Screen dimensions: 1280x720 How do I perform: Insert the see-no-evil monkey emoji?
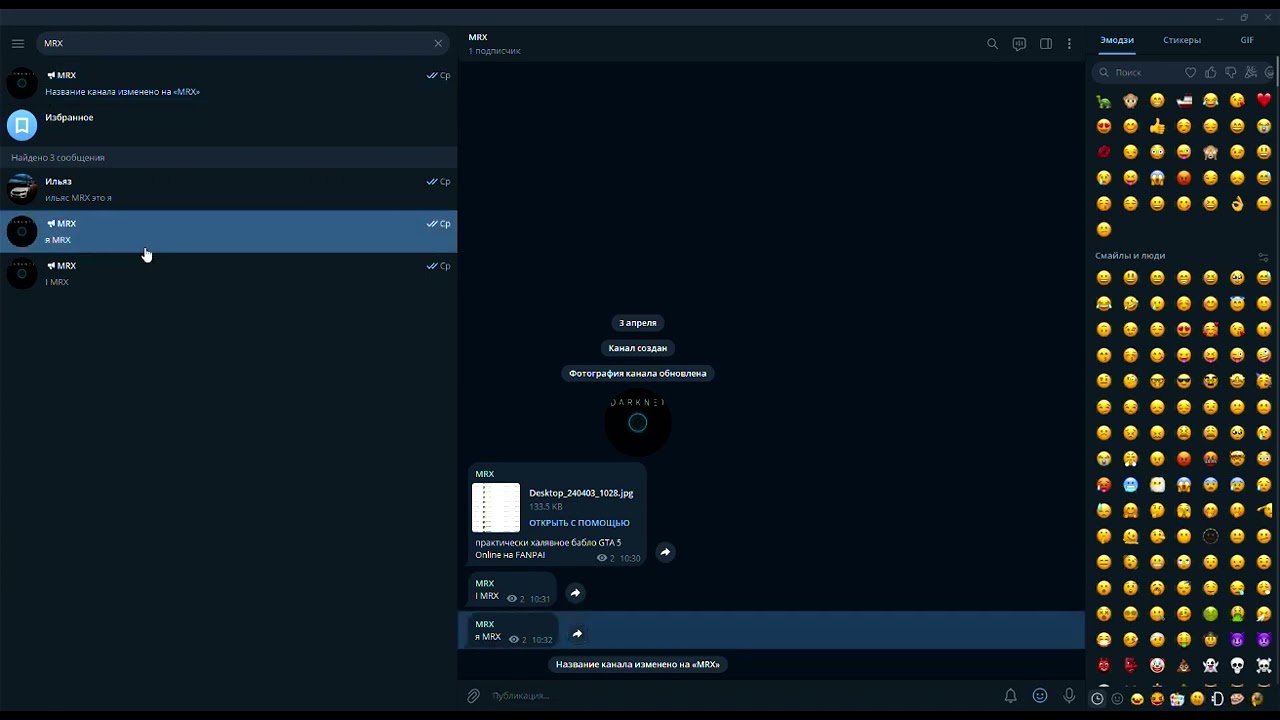1211,152
